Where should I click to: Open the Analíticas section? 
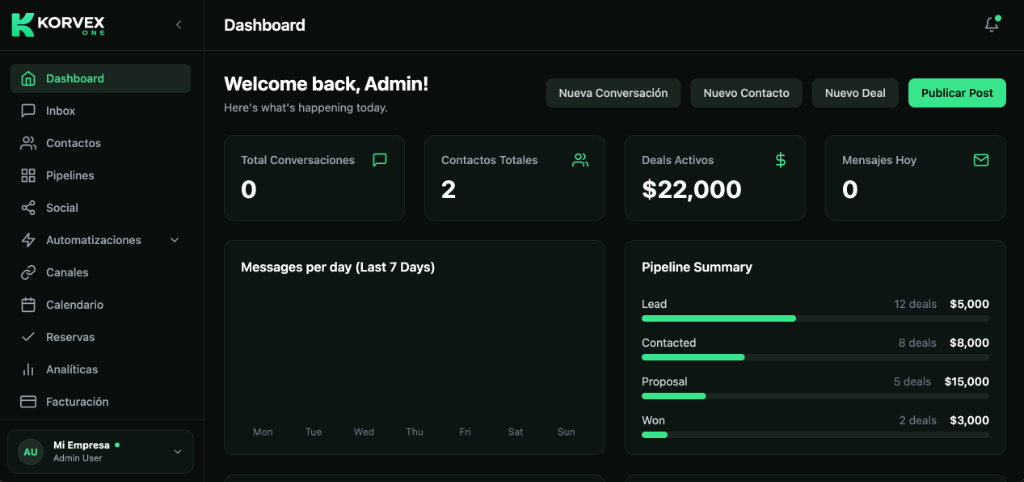(101, 370)
